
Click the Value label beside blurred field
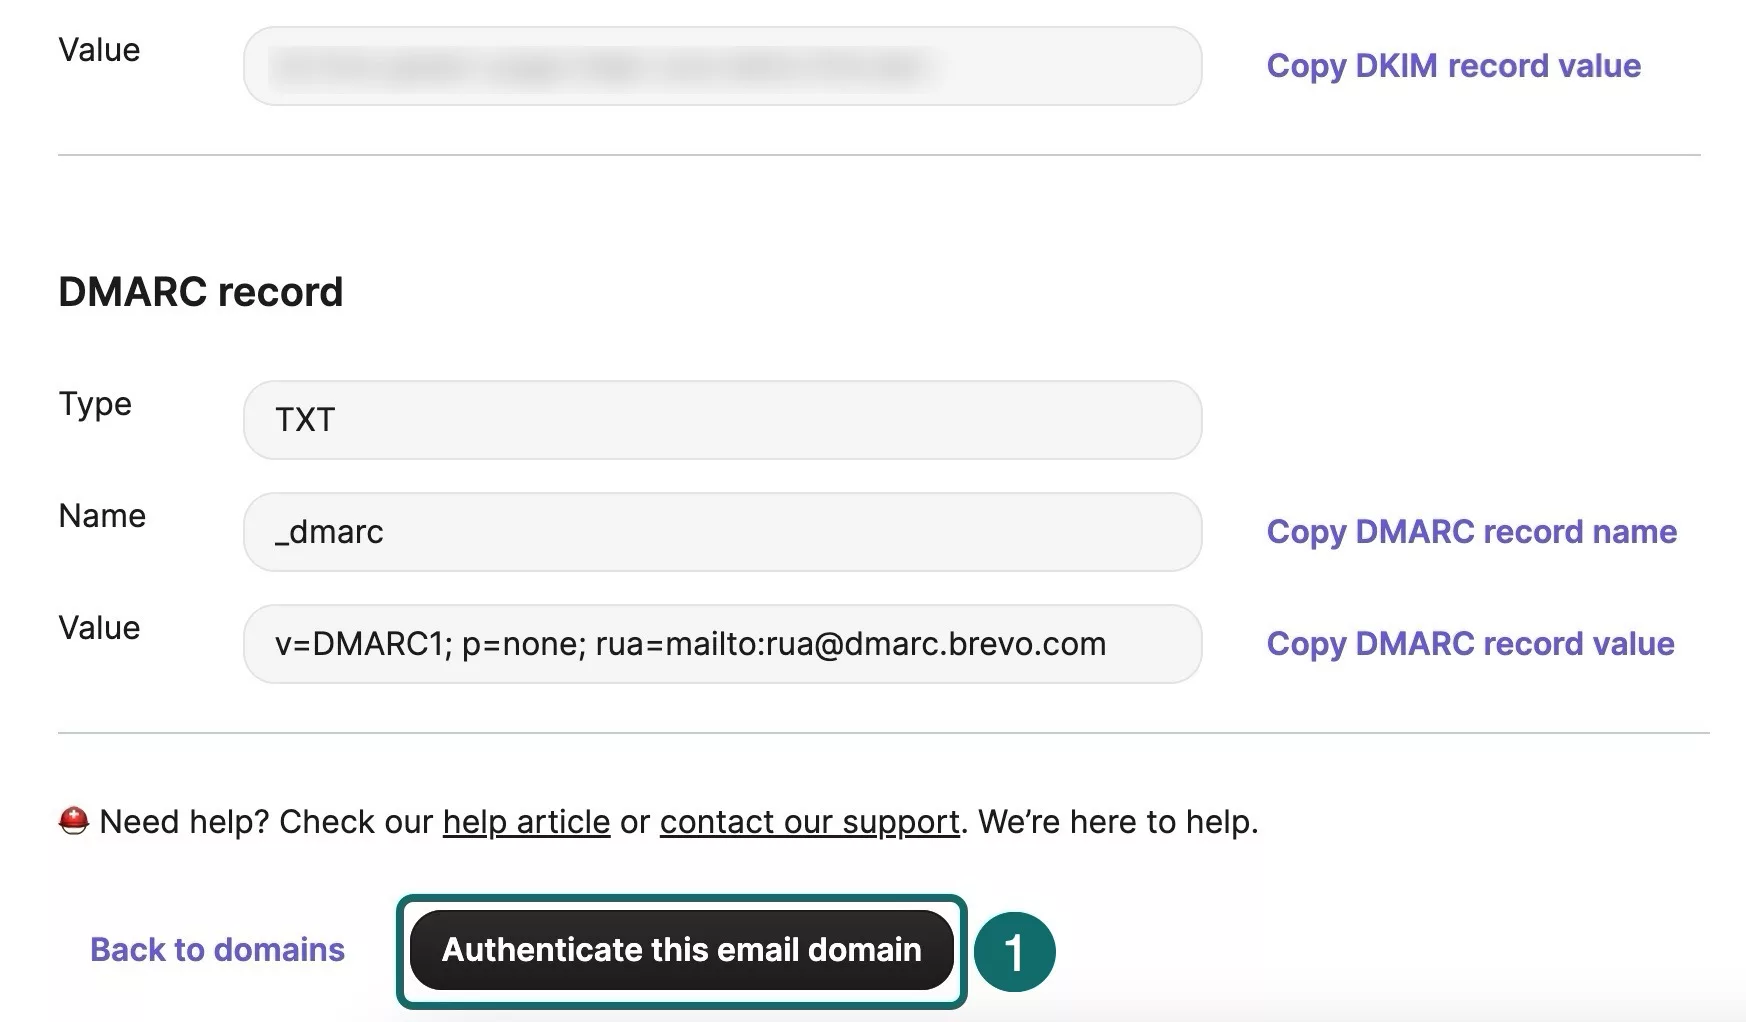pos(99,50)
